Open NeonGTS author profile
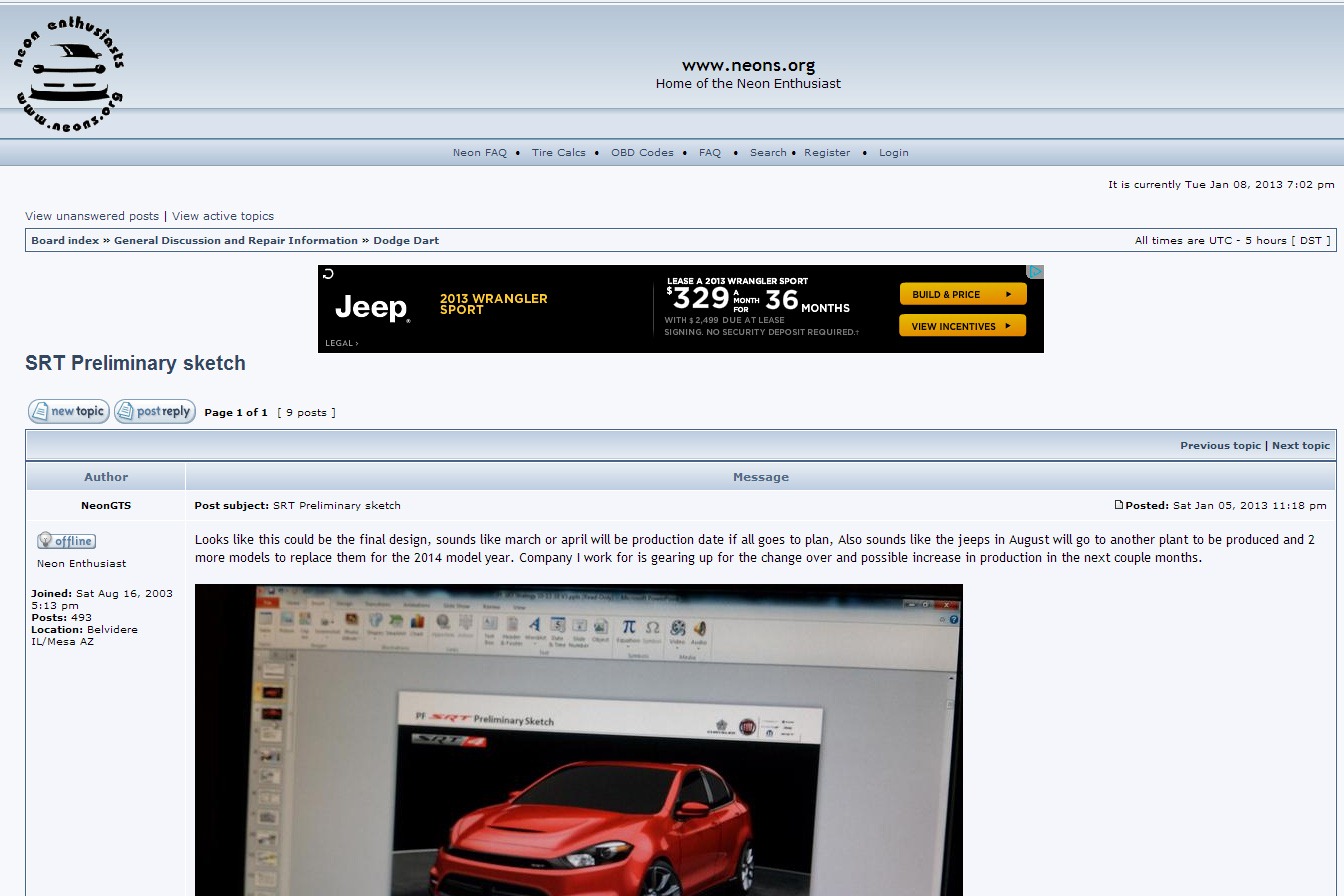 [x=106, y=506]
